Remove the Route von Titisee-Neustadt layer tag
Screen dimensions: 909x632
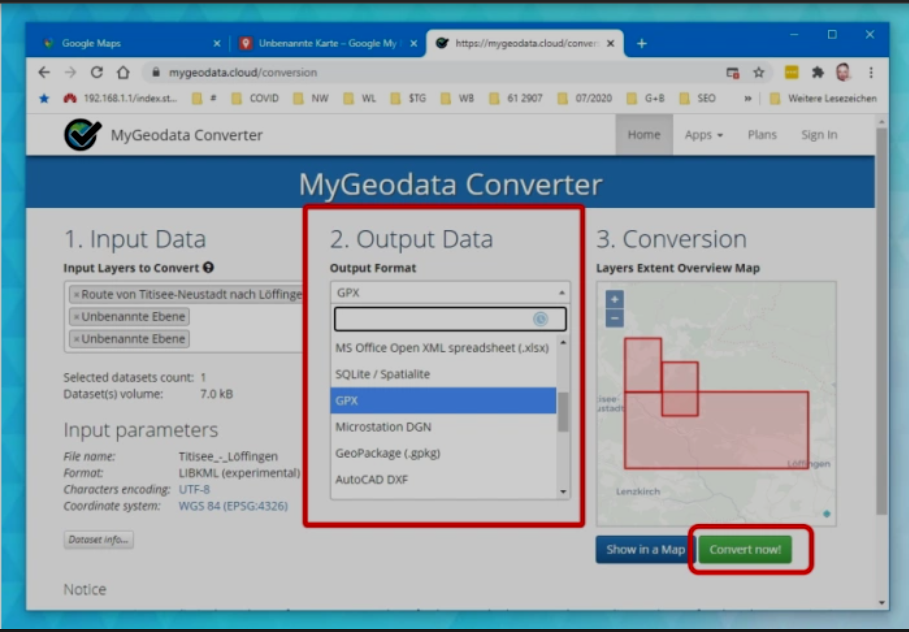point(77,295)
